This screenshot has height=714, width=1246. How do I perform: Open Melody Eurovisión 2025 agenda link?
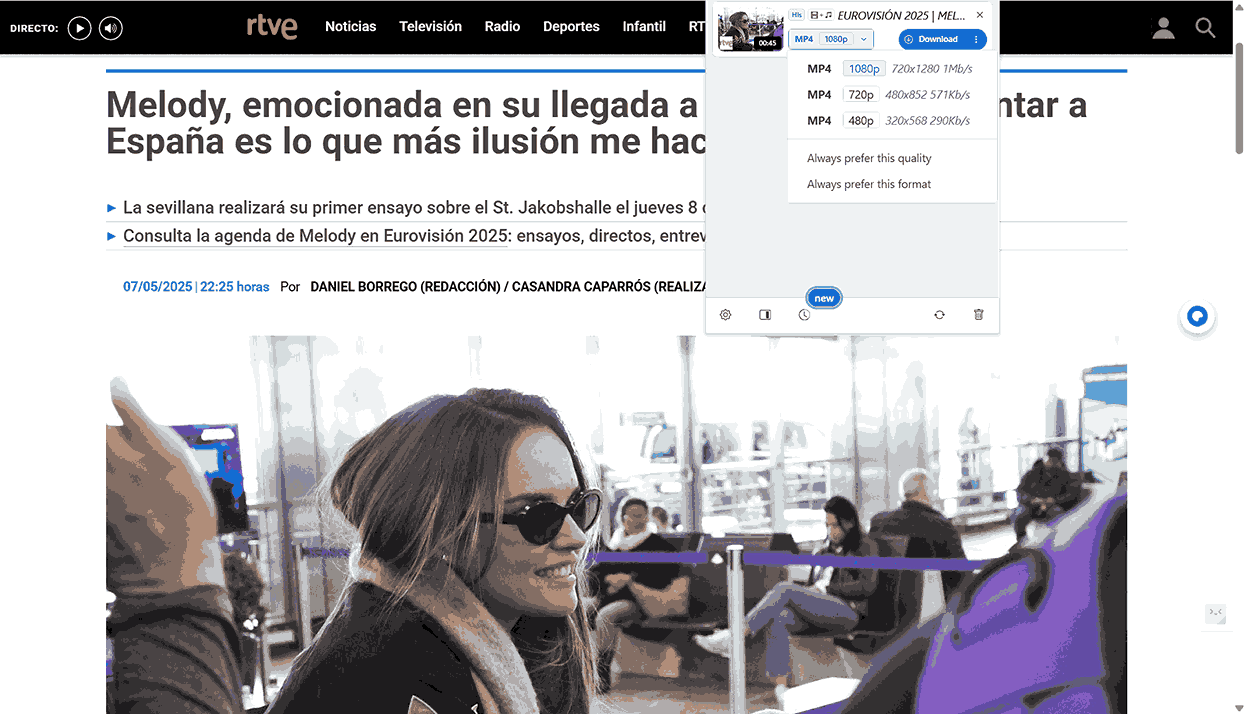click(316, 237)
